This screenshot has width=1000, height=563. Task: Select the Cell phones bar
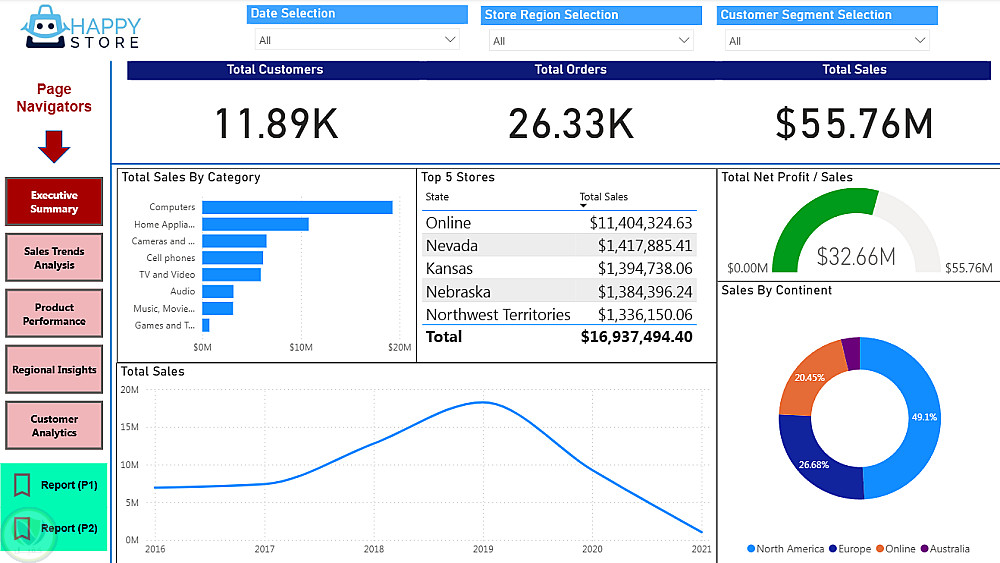(x=232, y=258)
